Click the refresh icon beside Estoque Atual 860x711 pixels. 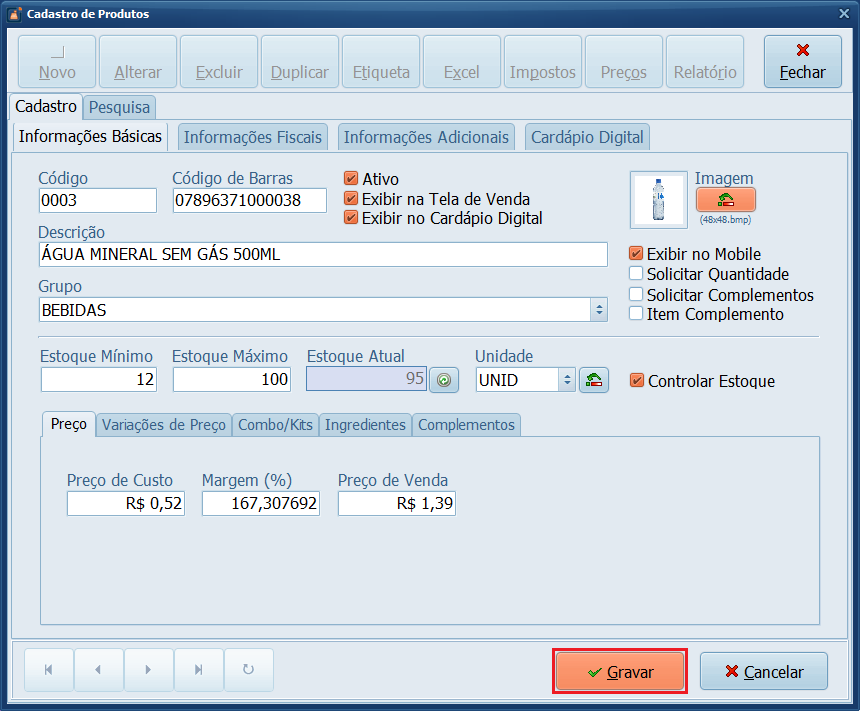(x=443, y=380)
